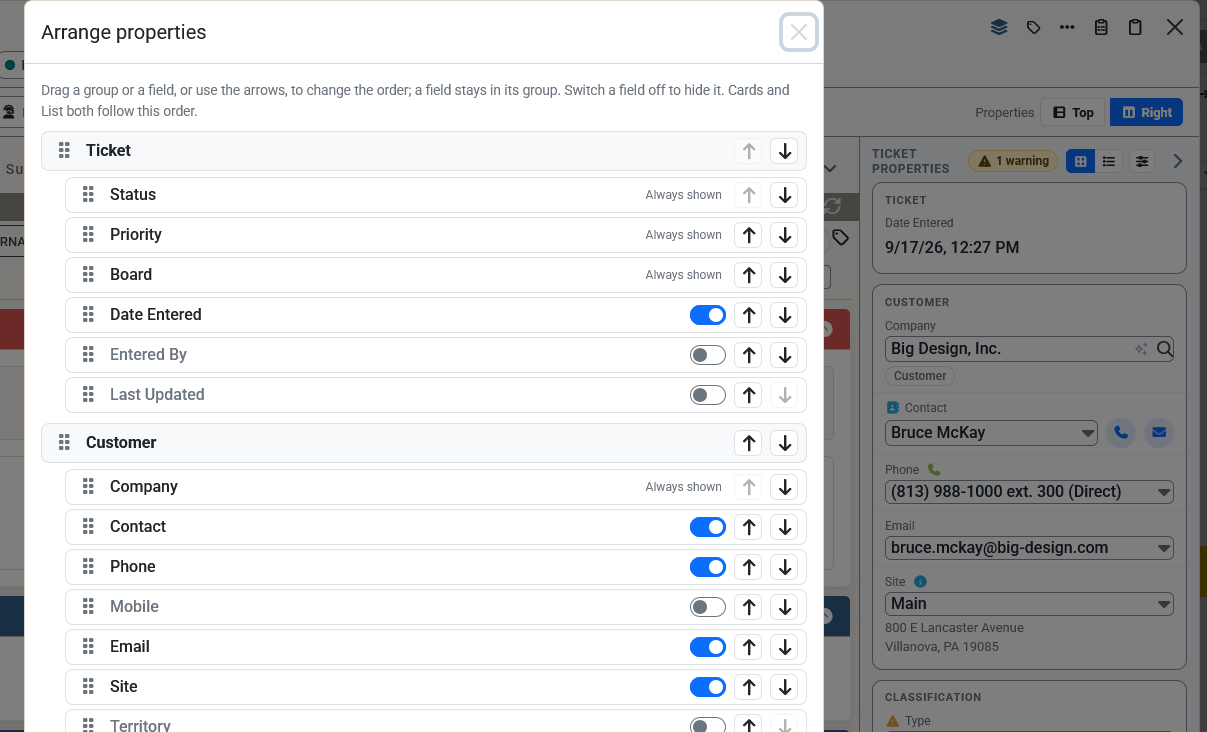Switch Ticket Properties to cards grid view
Viewport: 1207px width, 732px height.
click(x=1080, y=161)
